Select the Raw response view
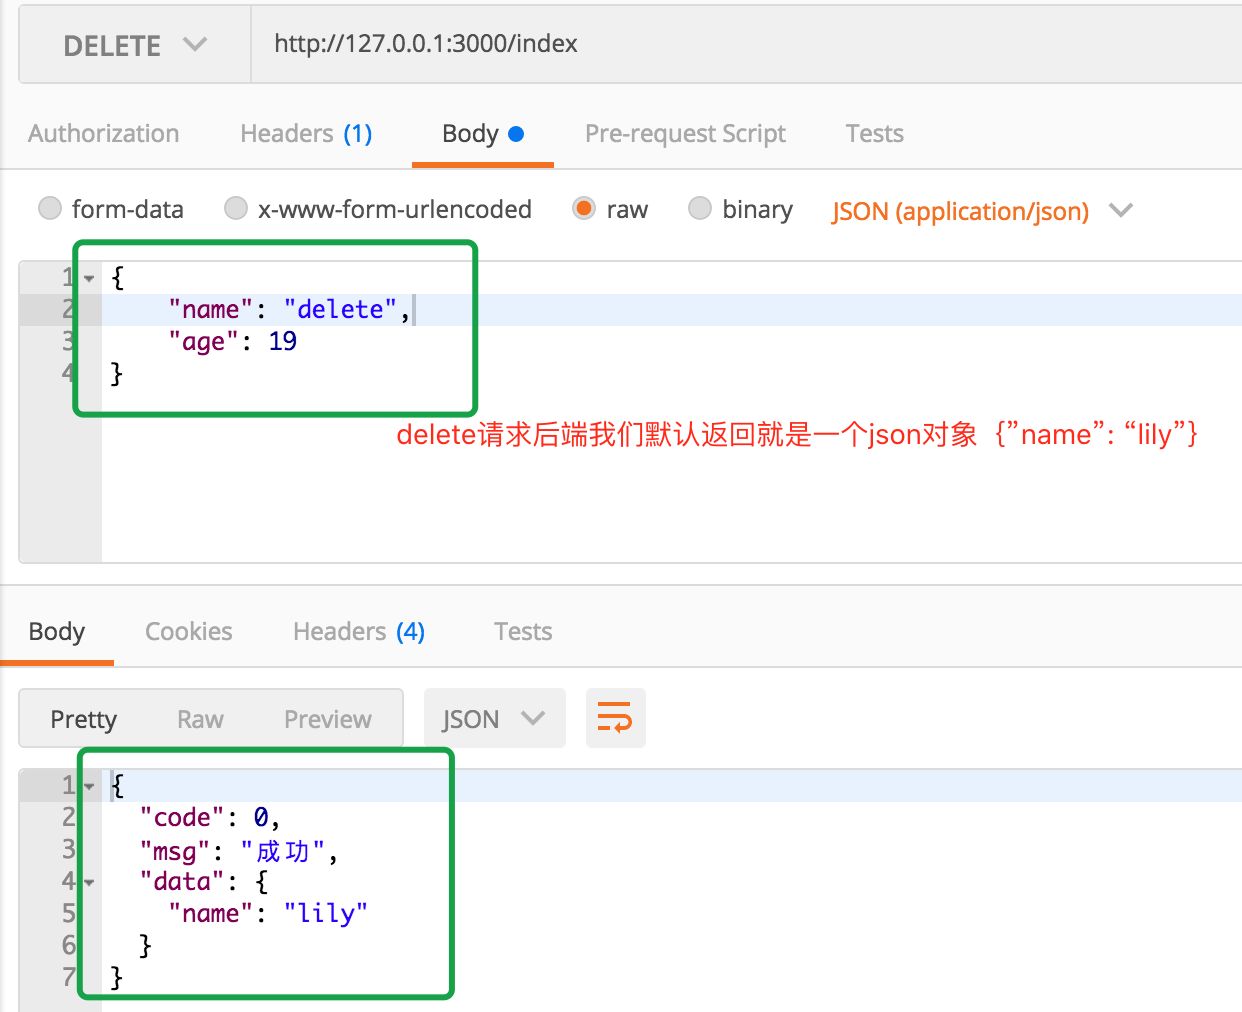 pyautogui.click(x=200, y=719)
